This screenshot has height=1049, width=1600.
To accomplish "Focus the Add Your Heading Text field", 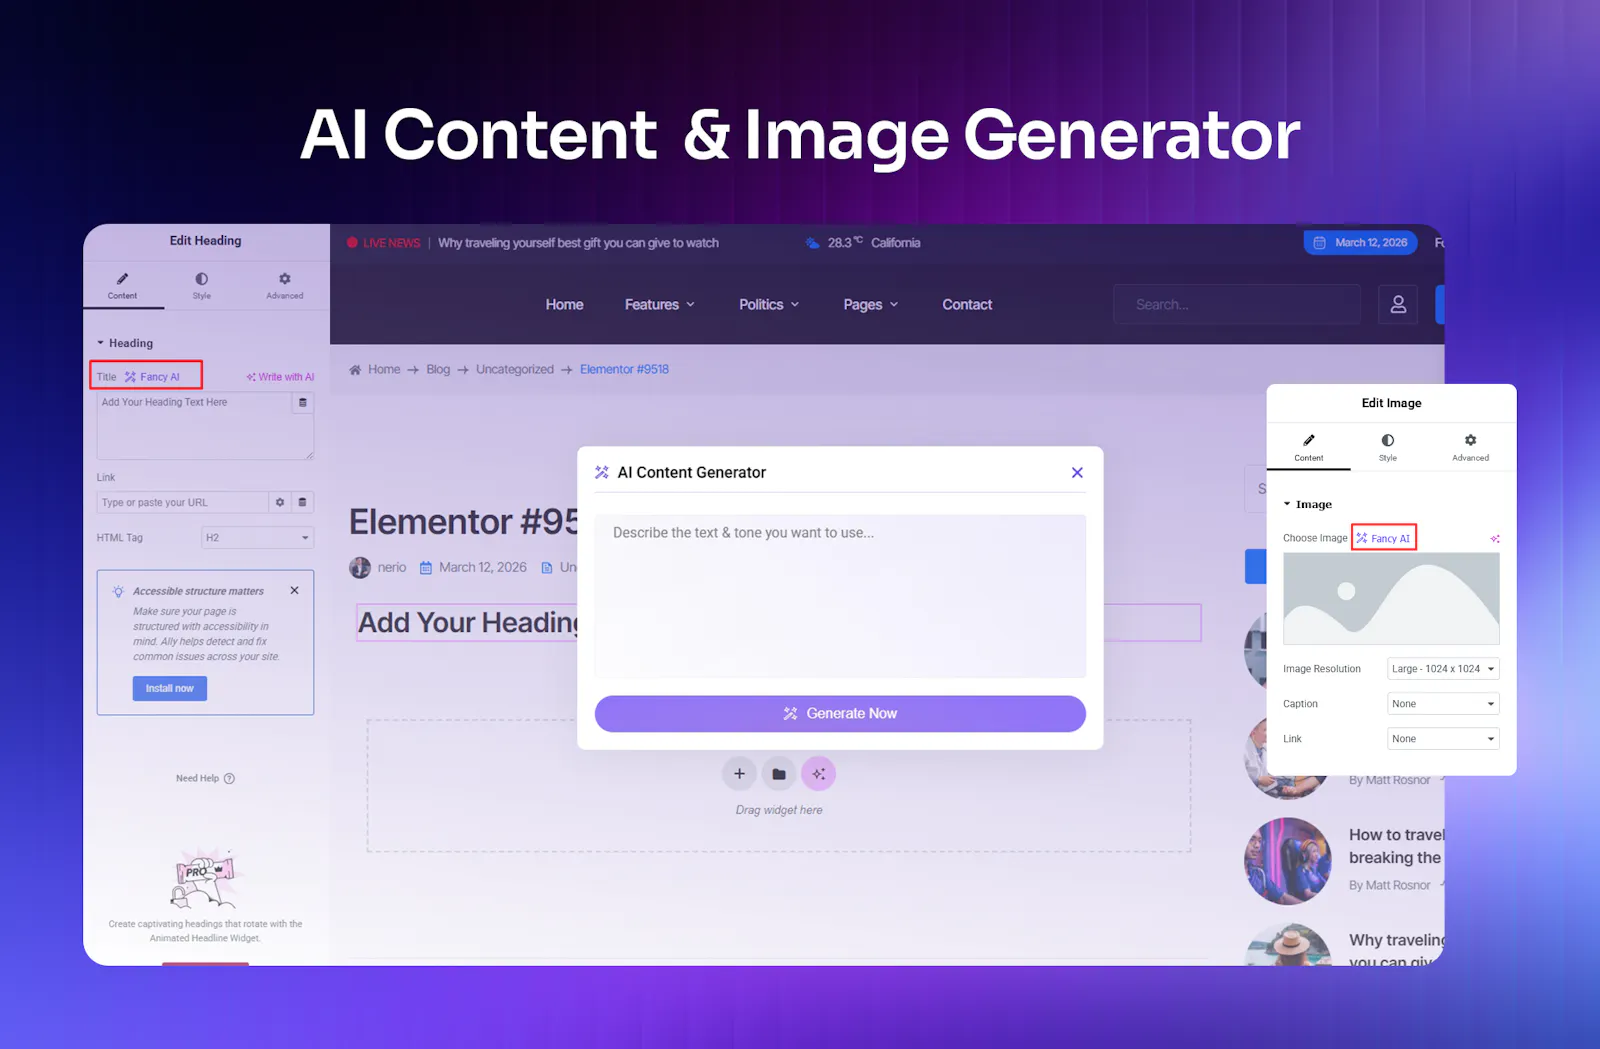I will coord(205,426).
